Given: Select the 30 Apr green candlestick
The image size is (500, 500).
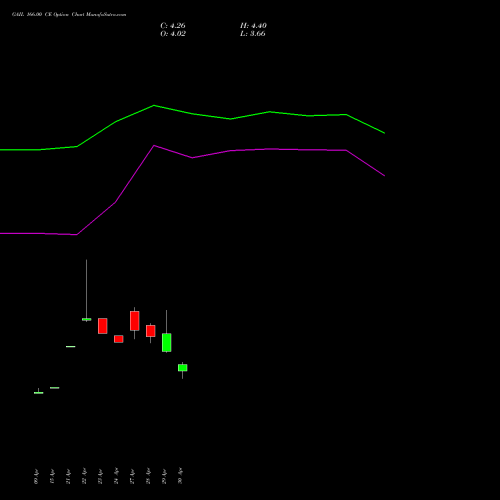Looking at the screenshot, I should 182,368.
